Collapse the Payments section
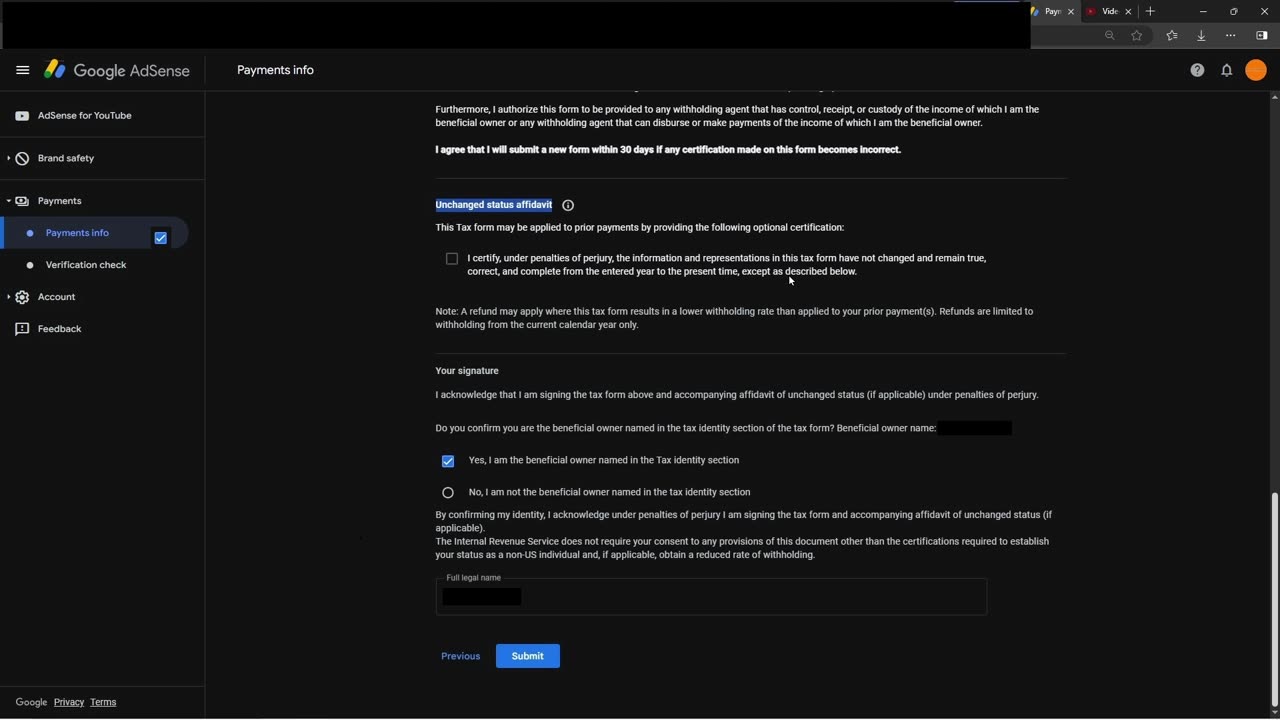The width and height of the screenshot is (1280, 720). (x=9, y=201)
